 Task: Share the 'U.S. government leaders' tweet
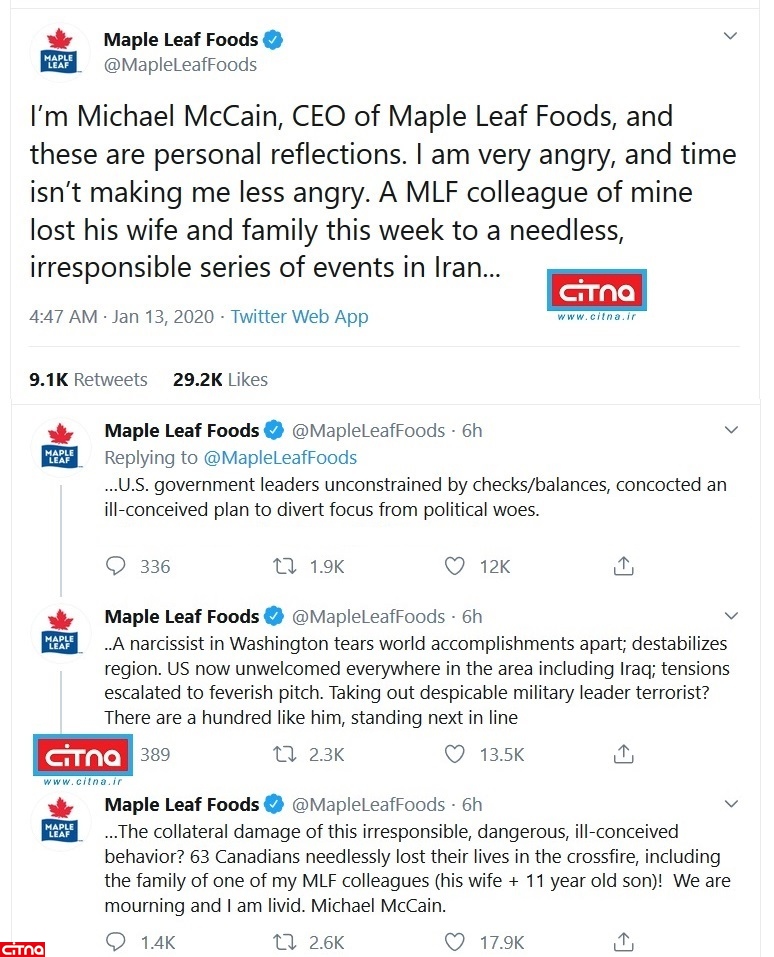coord(623,566)
